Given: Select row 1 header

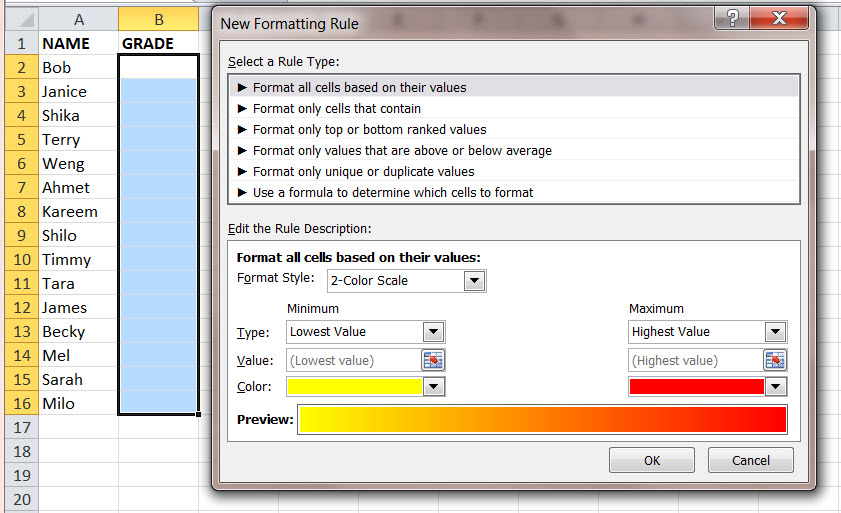Looking at the screenshot, I should point(21,43).
